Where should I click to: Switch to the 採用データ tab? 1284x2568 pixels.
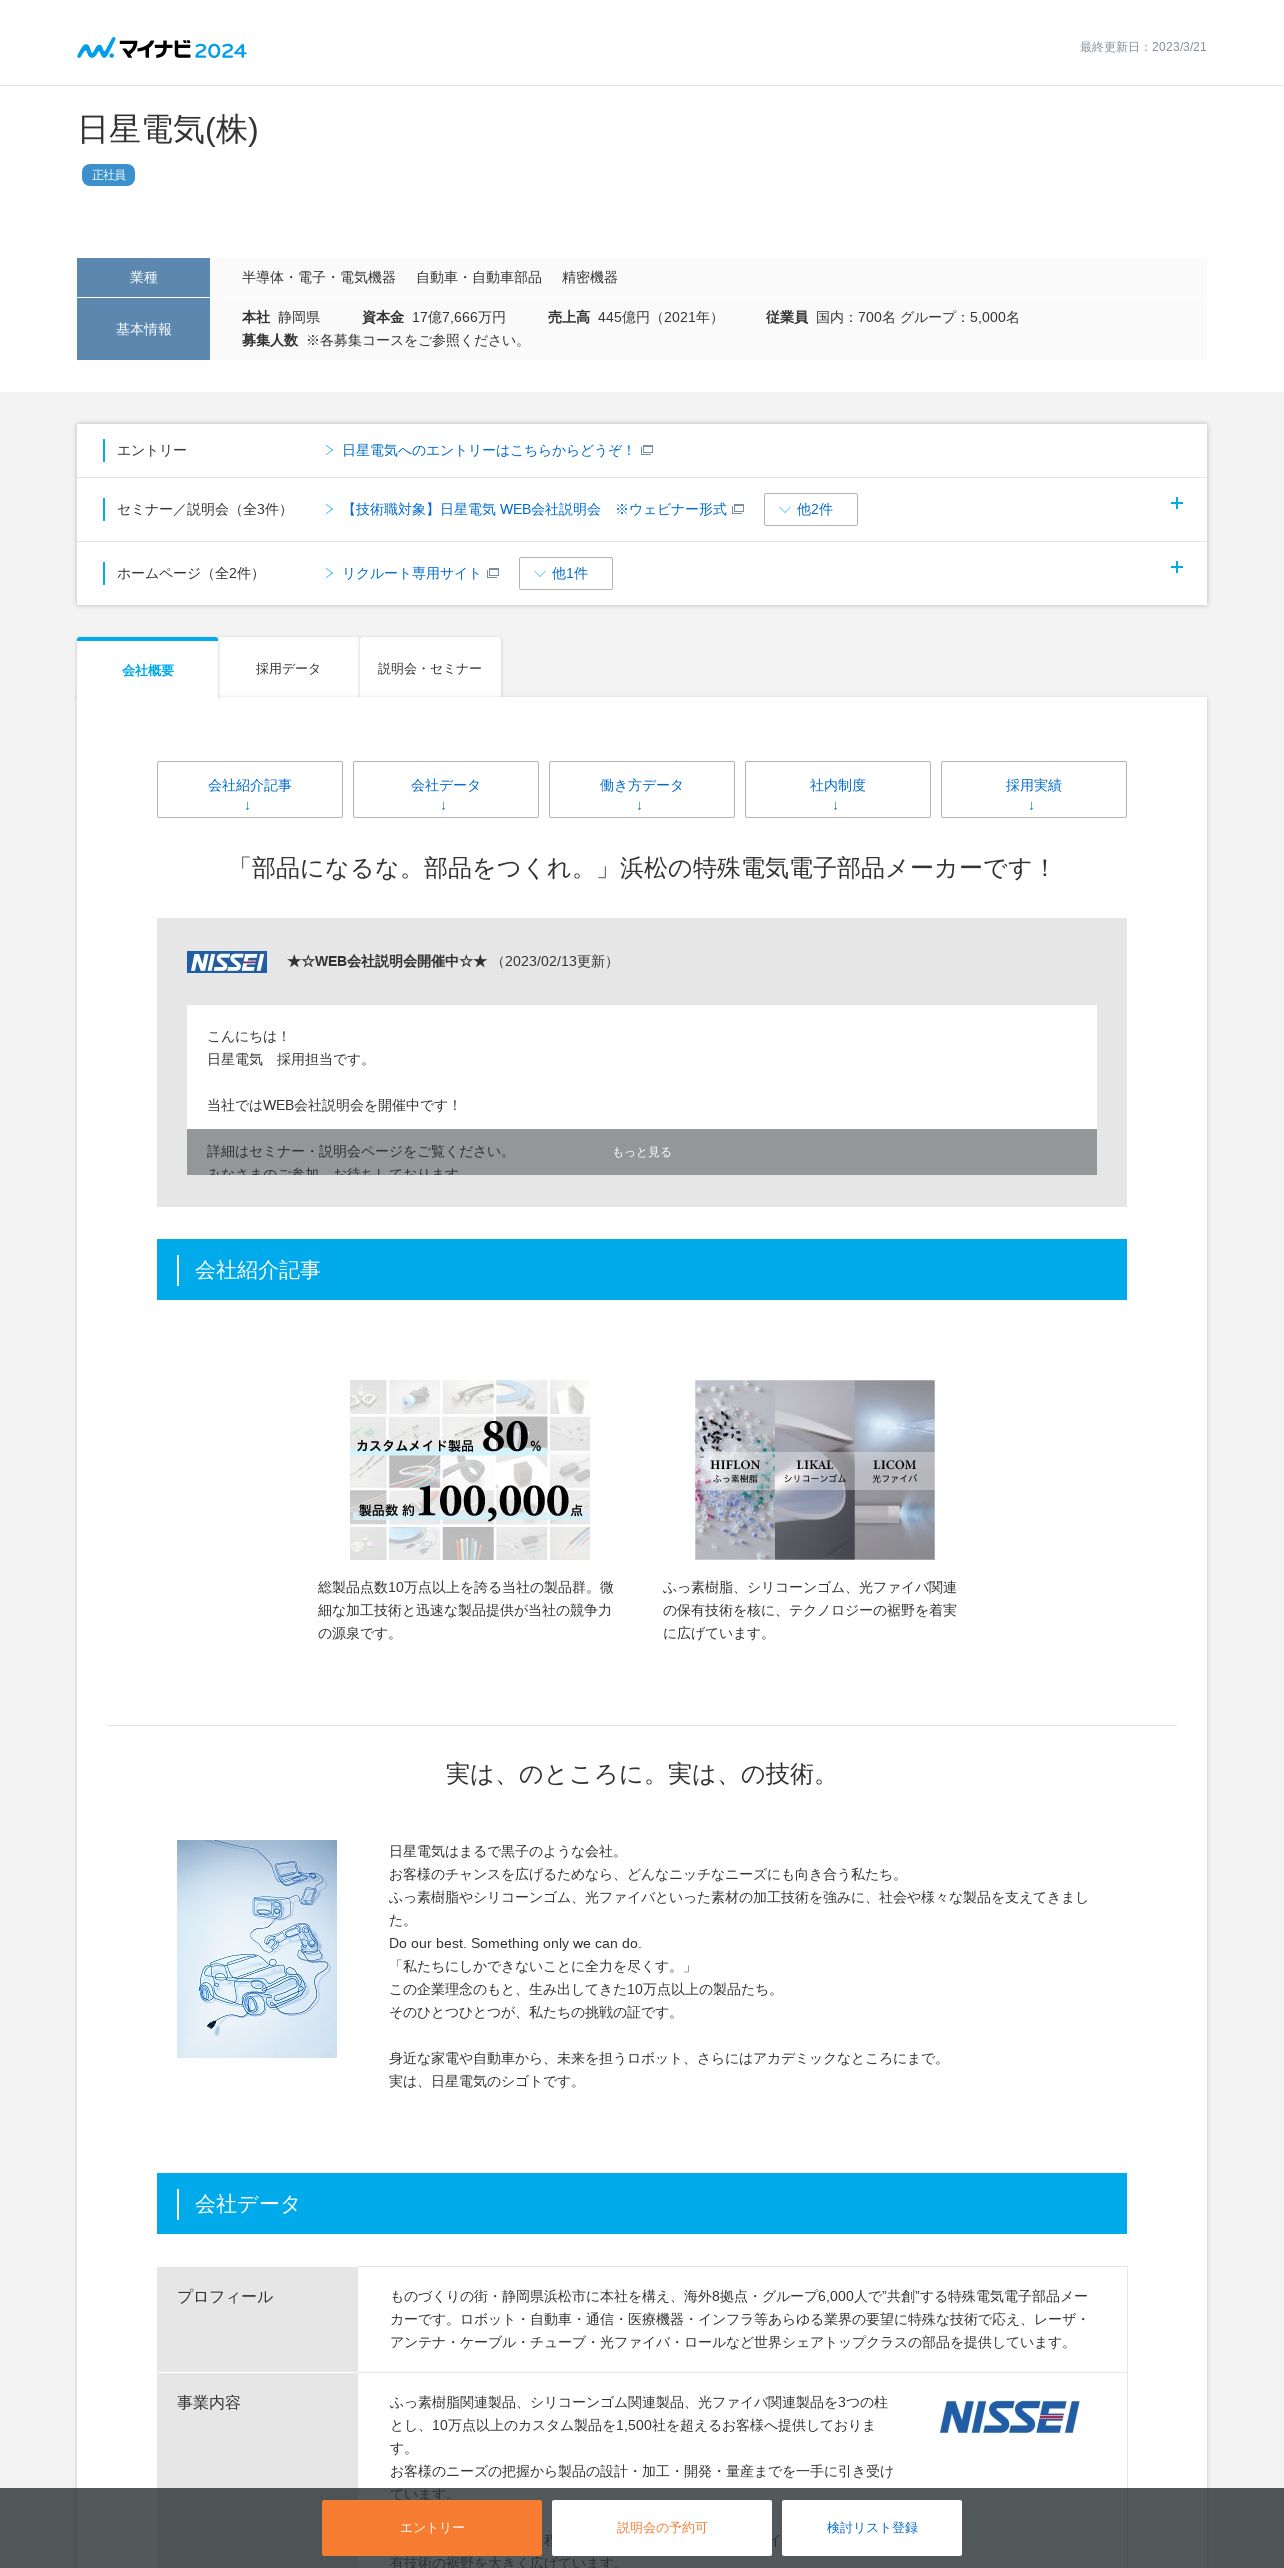(288, 668)
